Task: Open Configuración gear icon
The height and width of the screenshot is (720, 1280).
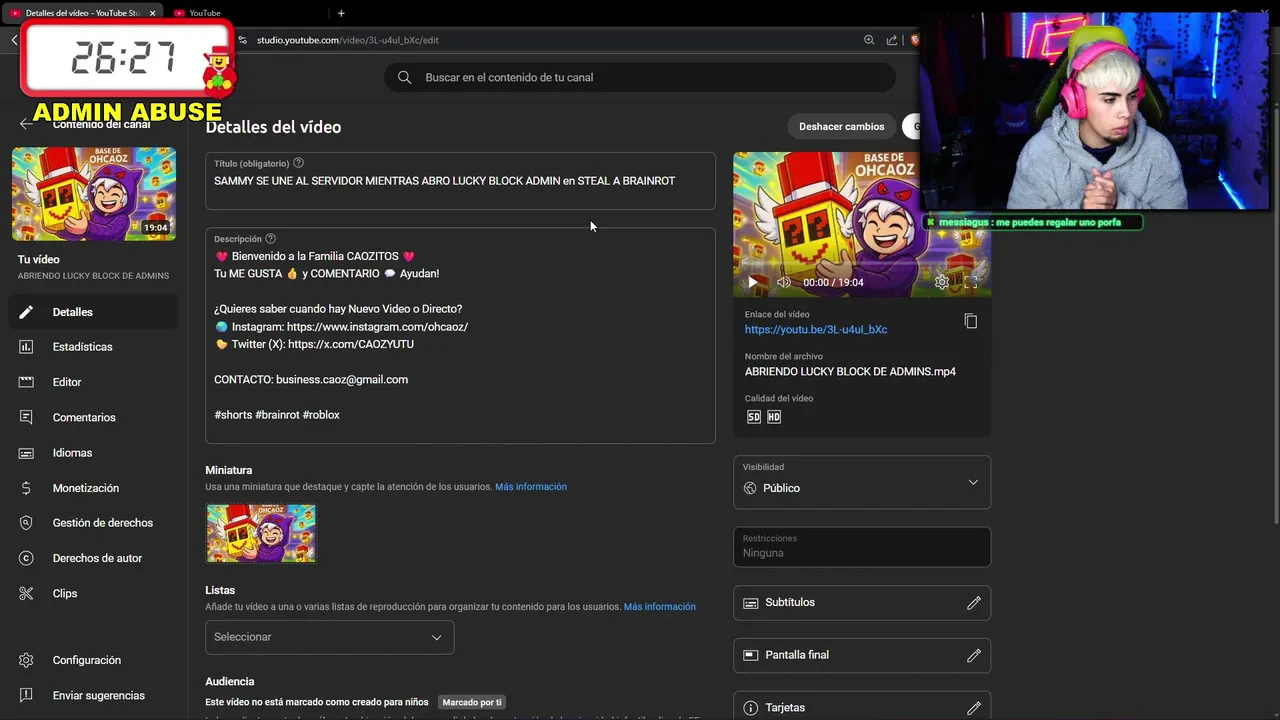Action: (26, 660)
